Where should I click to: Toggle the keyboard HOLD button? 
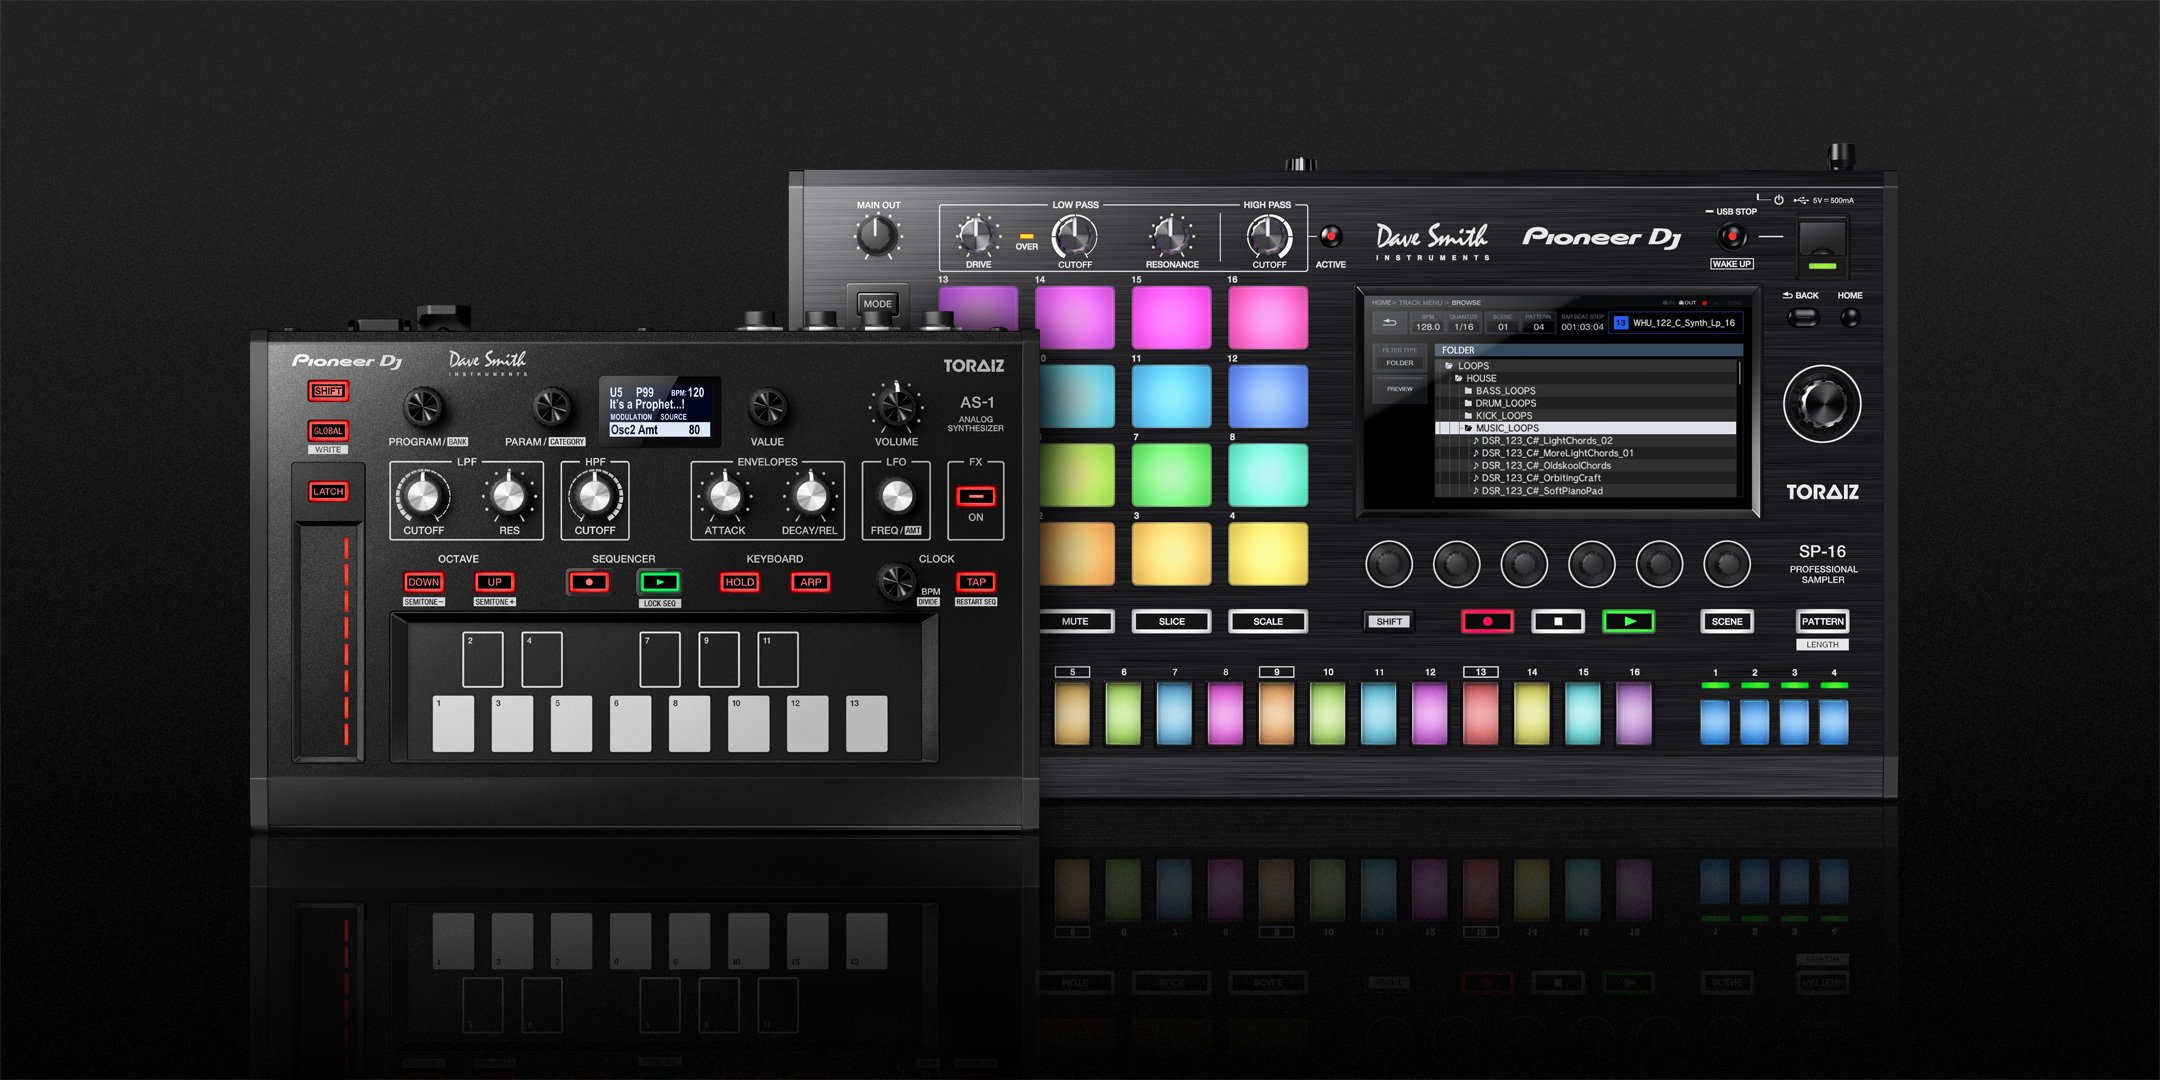pyautogui.click(x=740, y=582)
